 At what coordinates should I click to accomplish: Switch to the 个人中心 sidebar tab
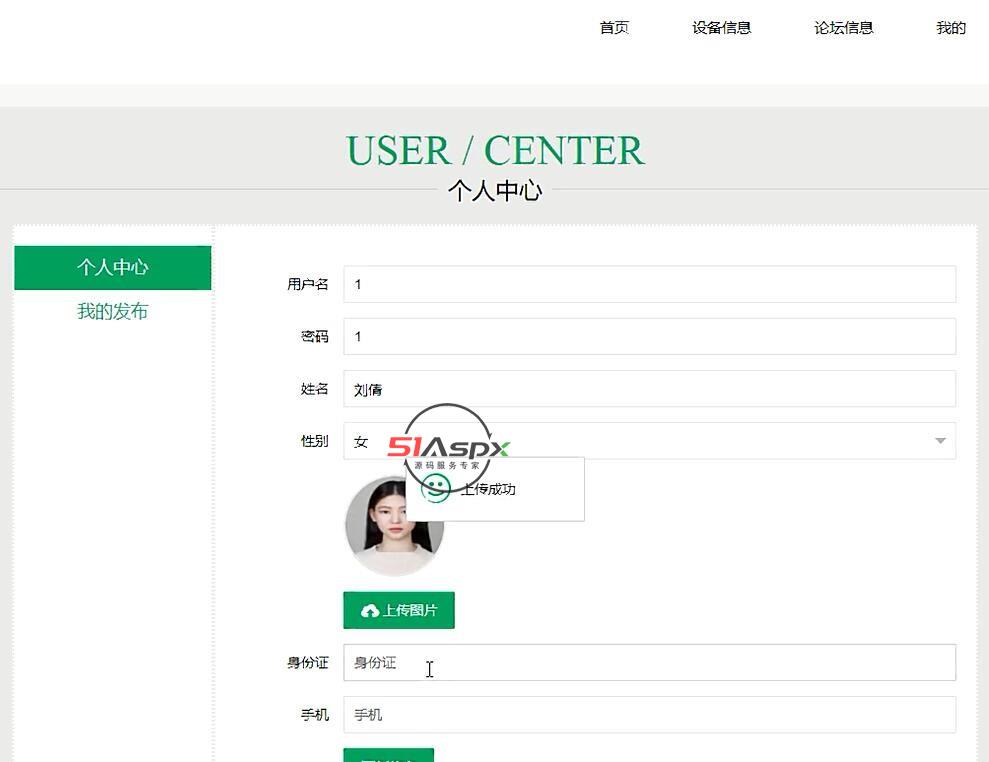point(113,267)
